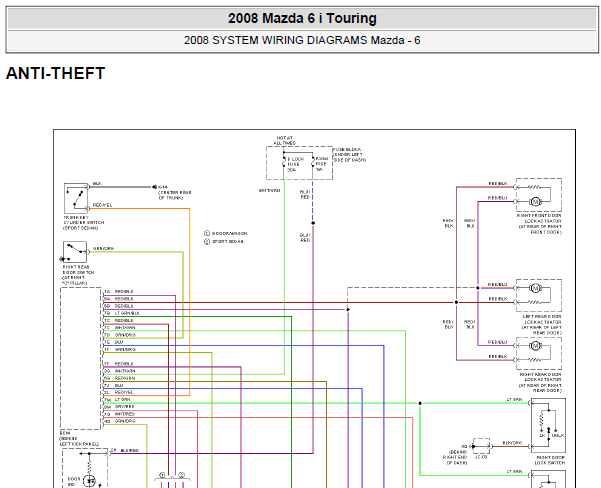Viewport: 601px width, 488px height.
Task: Click the right rear door lock actuator motor symbol
Action: click(x=535, y=346)
